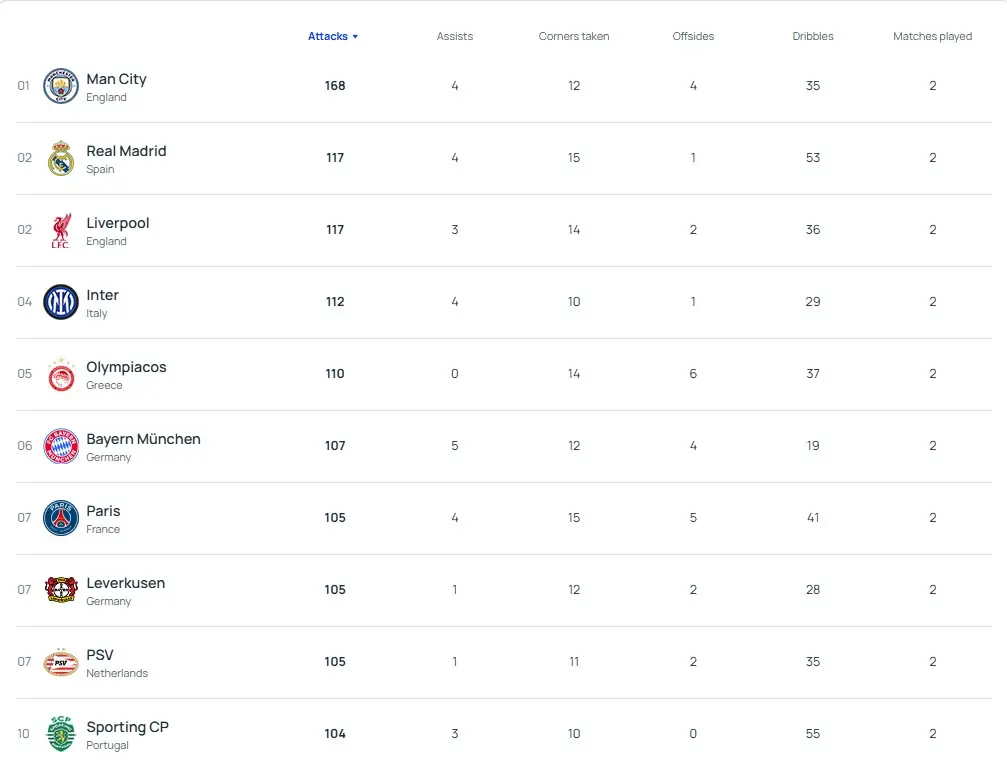Click the PSV club crest

coord(61,662)
